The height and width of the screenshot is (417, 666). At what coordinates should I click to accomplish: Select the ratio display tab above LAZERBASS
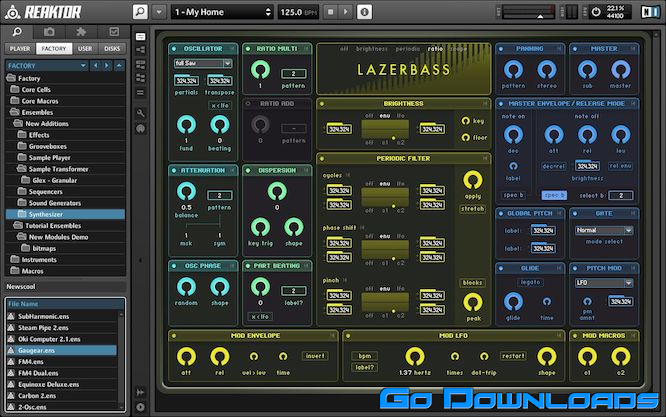point(435,49)
